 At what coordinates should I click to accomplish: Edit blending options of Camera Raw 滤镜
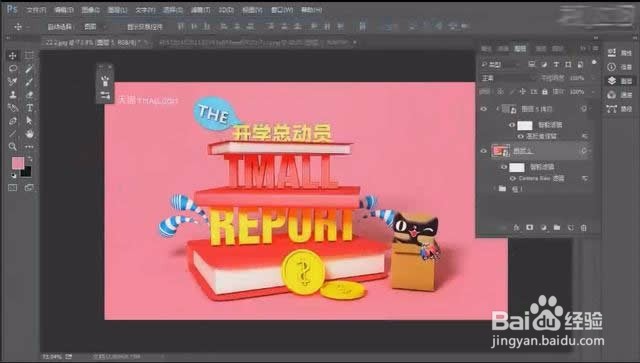tap(585, 178)
